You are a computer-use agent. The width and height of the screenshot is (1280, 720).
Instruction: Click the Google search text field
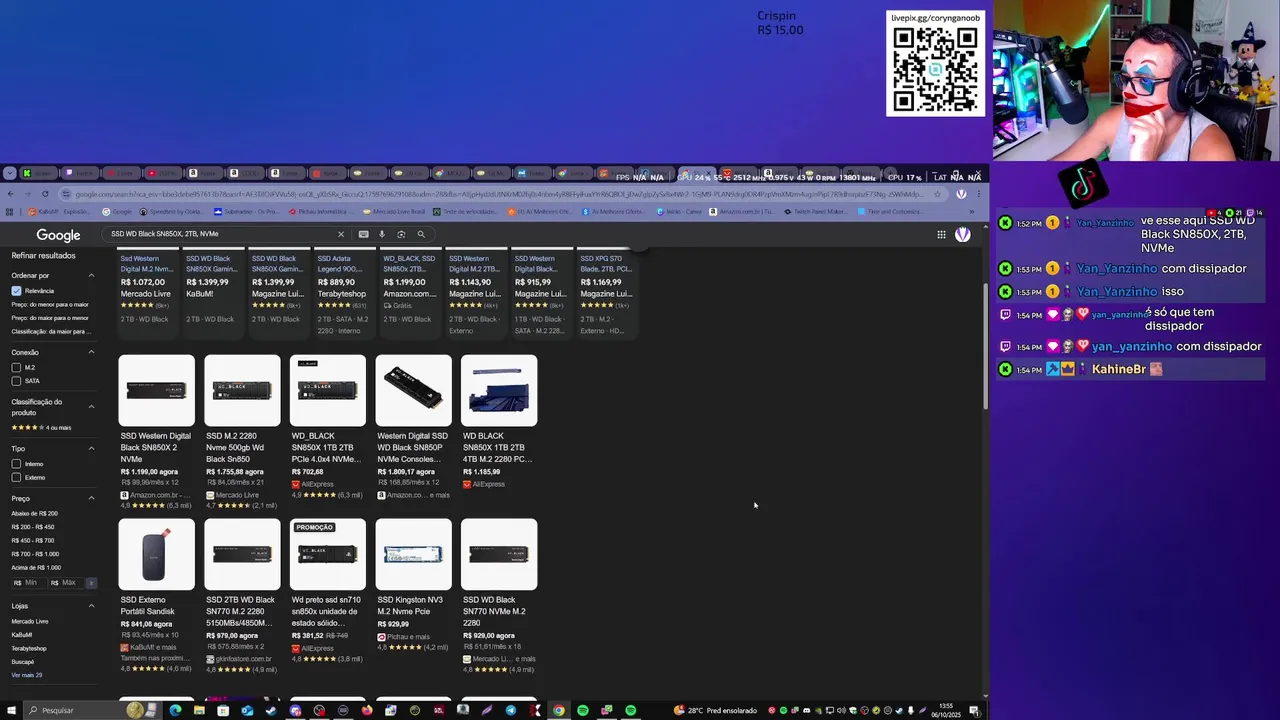click(220, 234)
